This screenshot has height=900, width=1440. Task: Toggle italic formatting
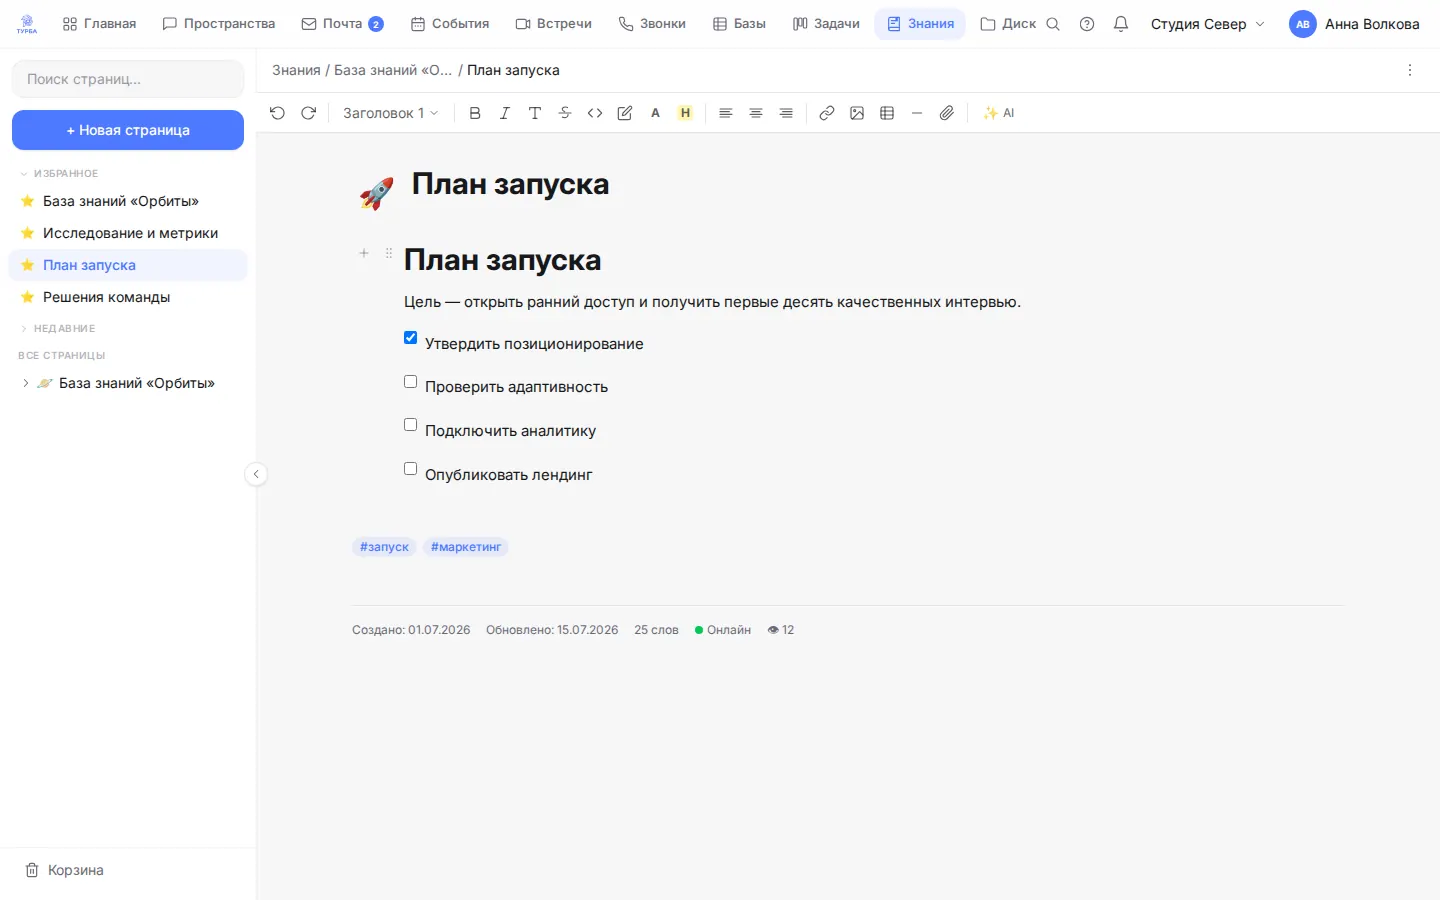click(x=505, y=113)
